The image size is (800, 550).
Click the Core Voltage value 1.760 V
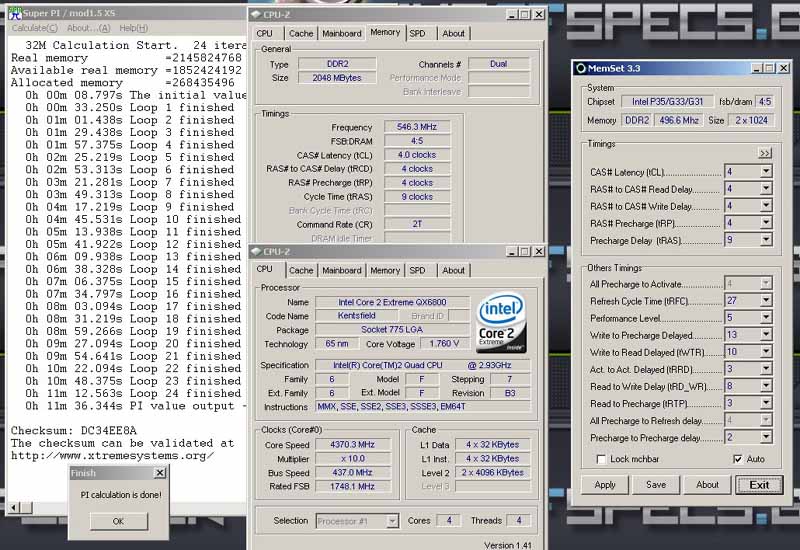444,343
